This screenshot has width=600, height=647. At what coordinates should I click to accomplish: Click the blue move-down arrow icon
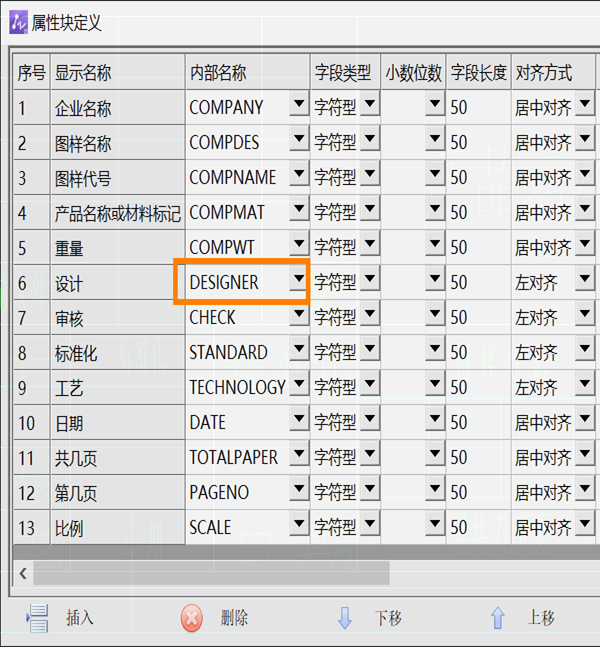[345, 618]
